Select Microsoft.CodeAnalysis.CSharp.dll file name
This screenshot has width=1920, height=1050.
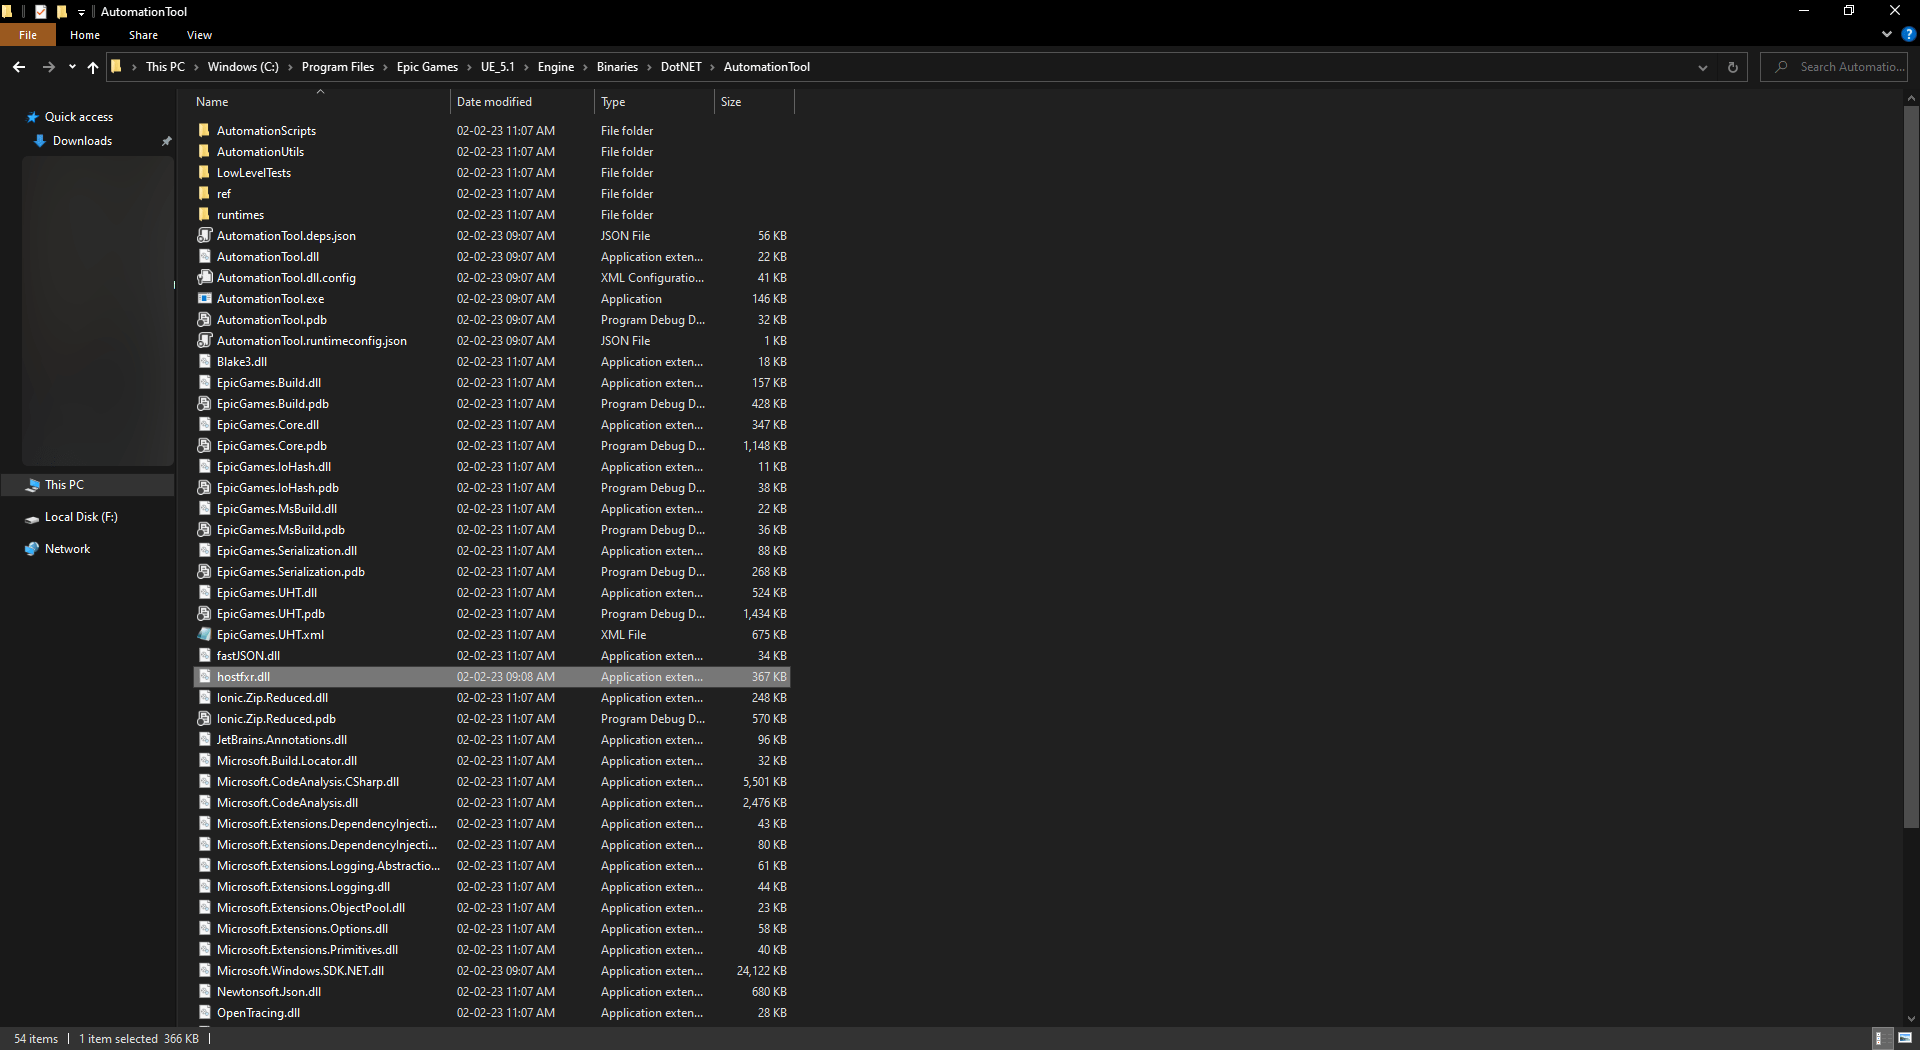tap(308, 782)
